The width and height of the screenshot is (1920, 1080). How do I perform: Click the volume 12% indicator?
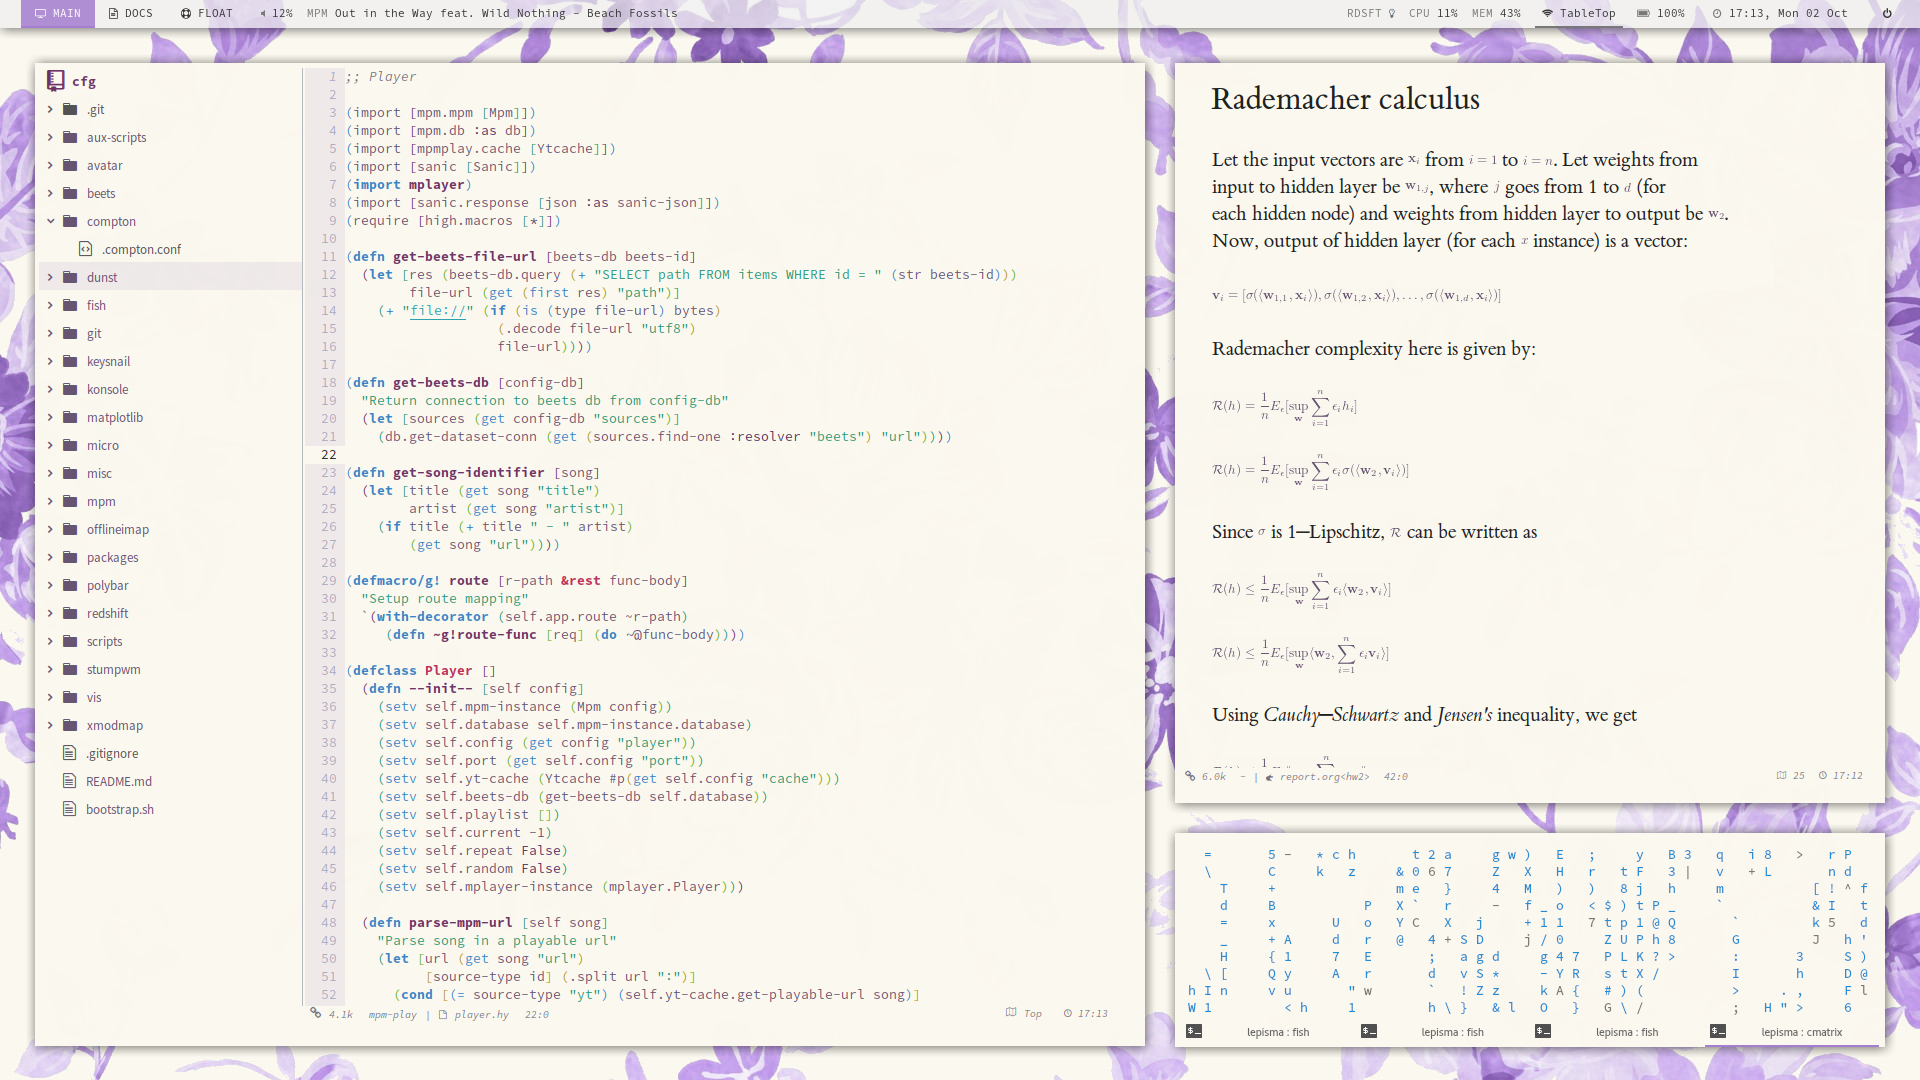tap(276, 13)
